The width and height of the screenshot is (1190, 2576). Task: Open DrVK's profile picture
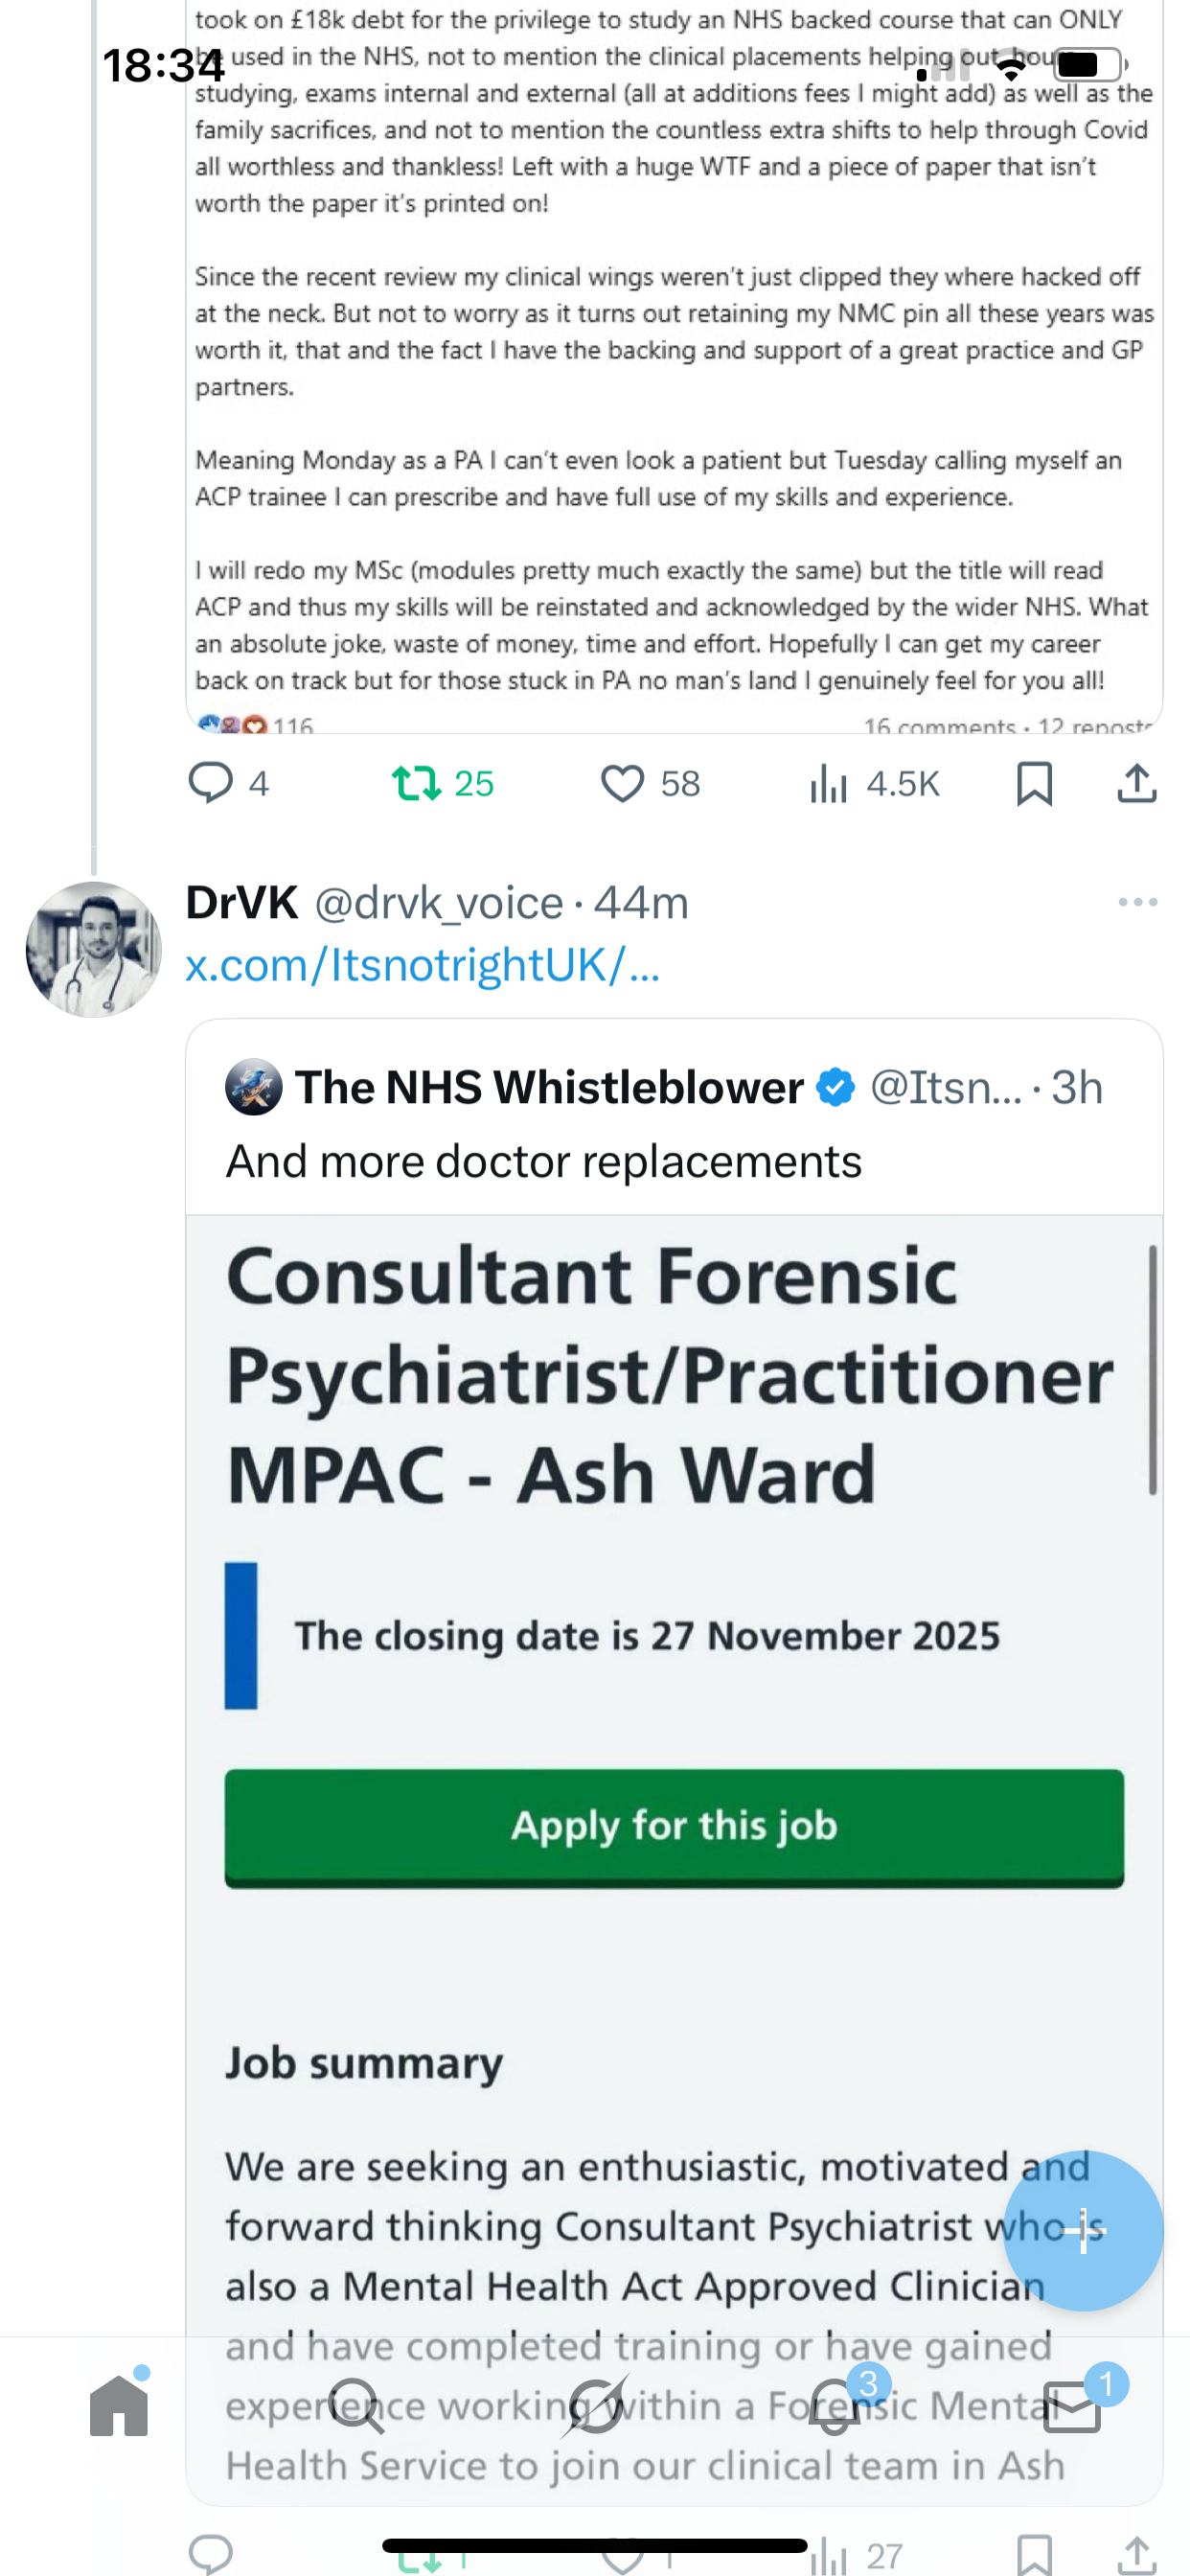94,949
